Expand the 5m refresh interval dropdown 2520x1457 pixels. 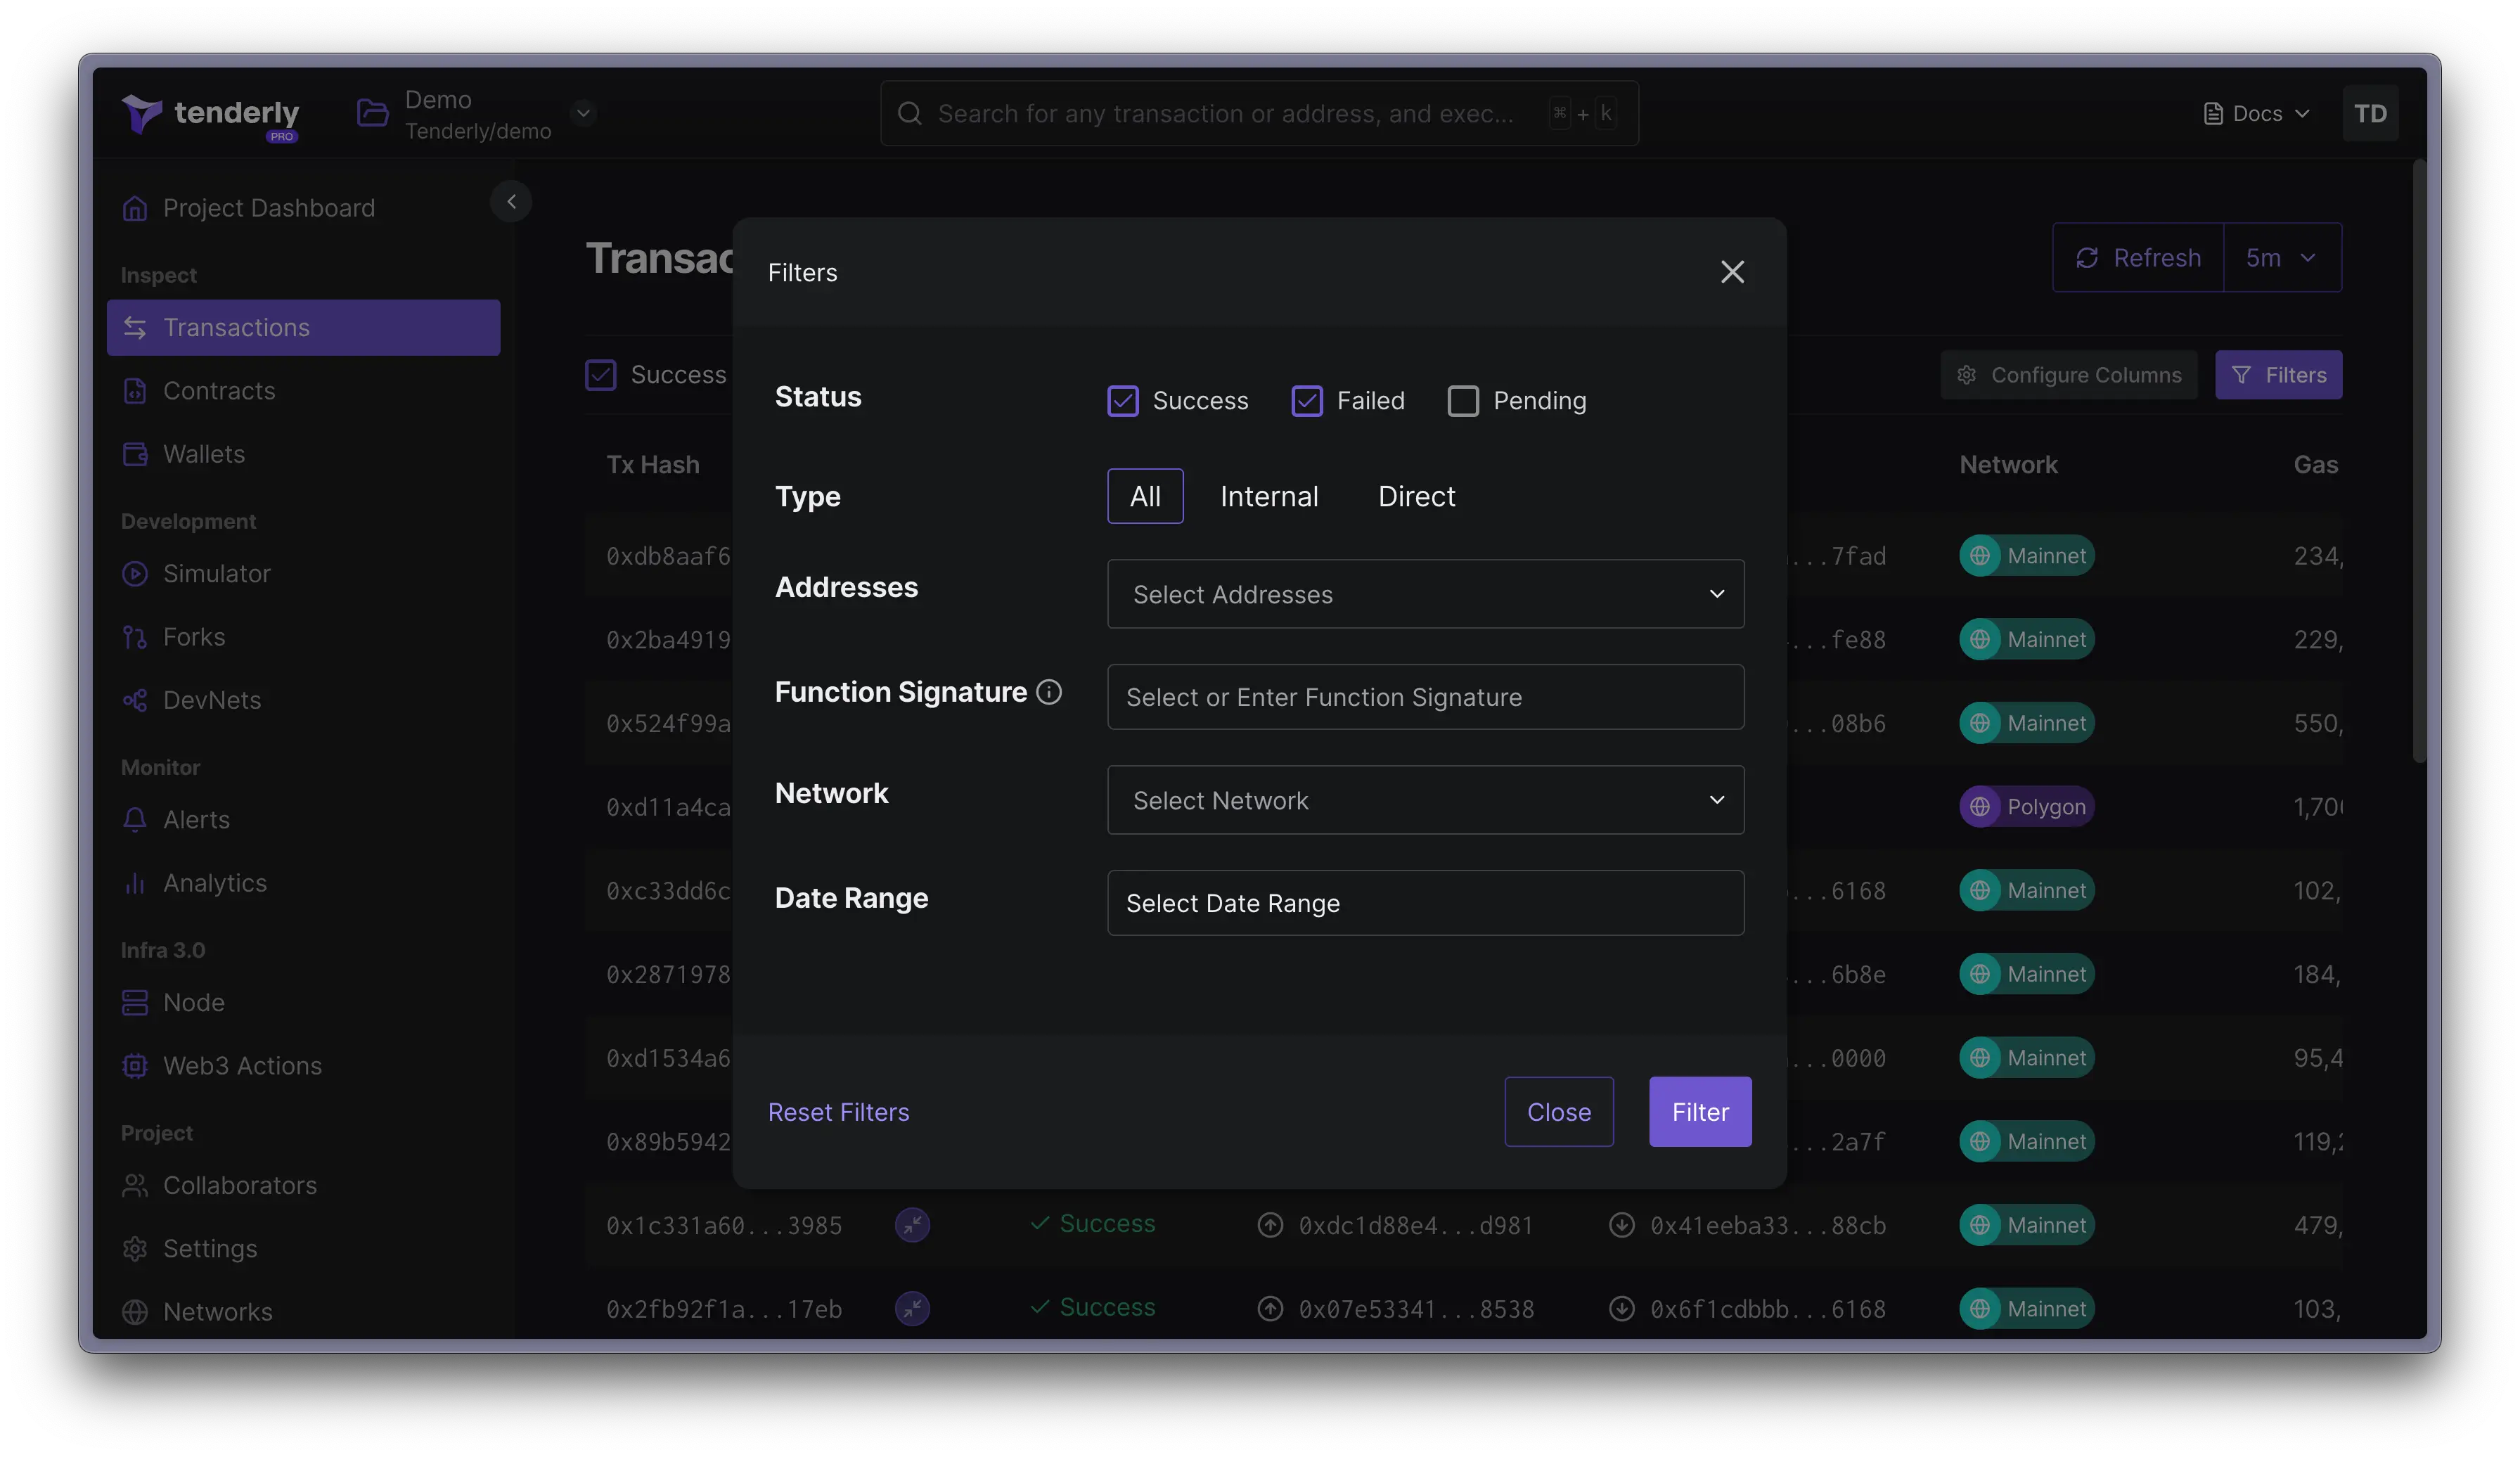tap(2282, 258)
